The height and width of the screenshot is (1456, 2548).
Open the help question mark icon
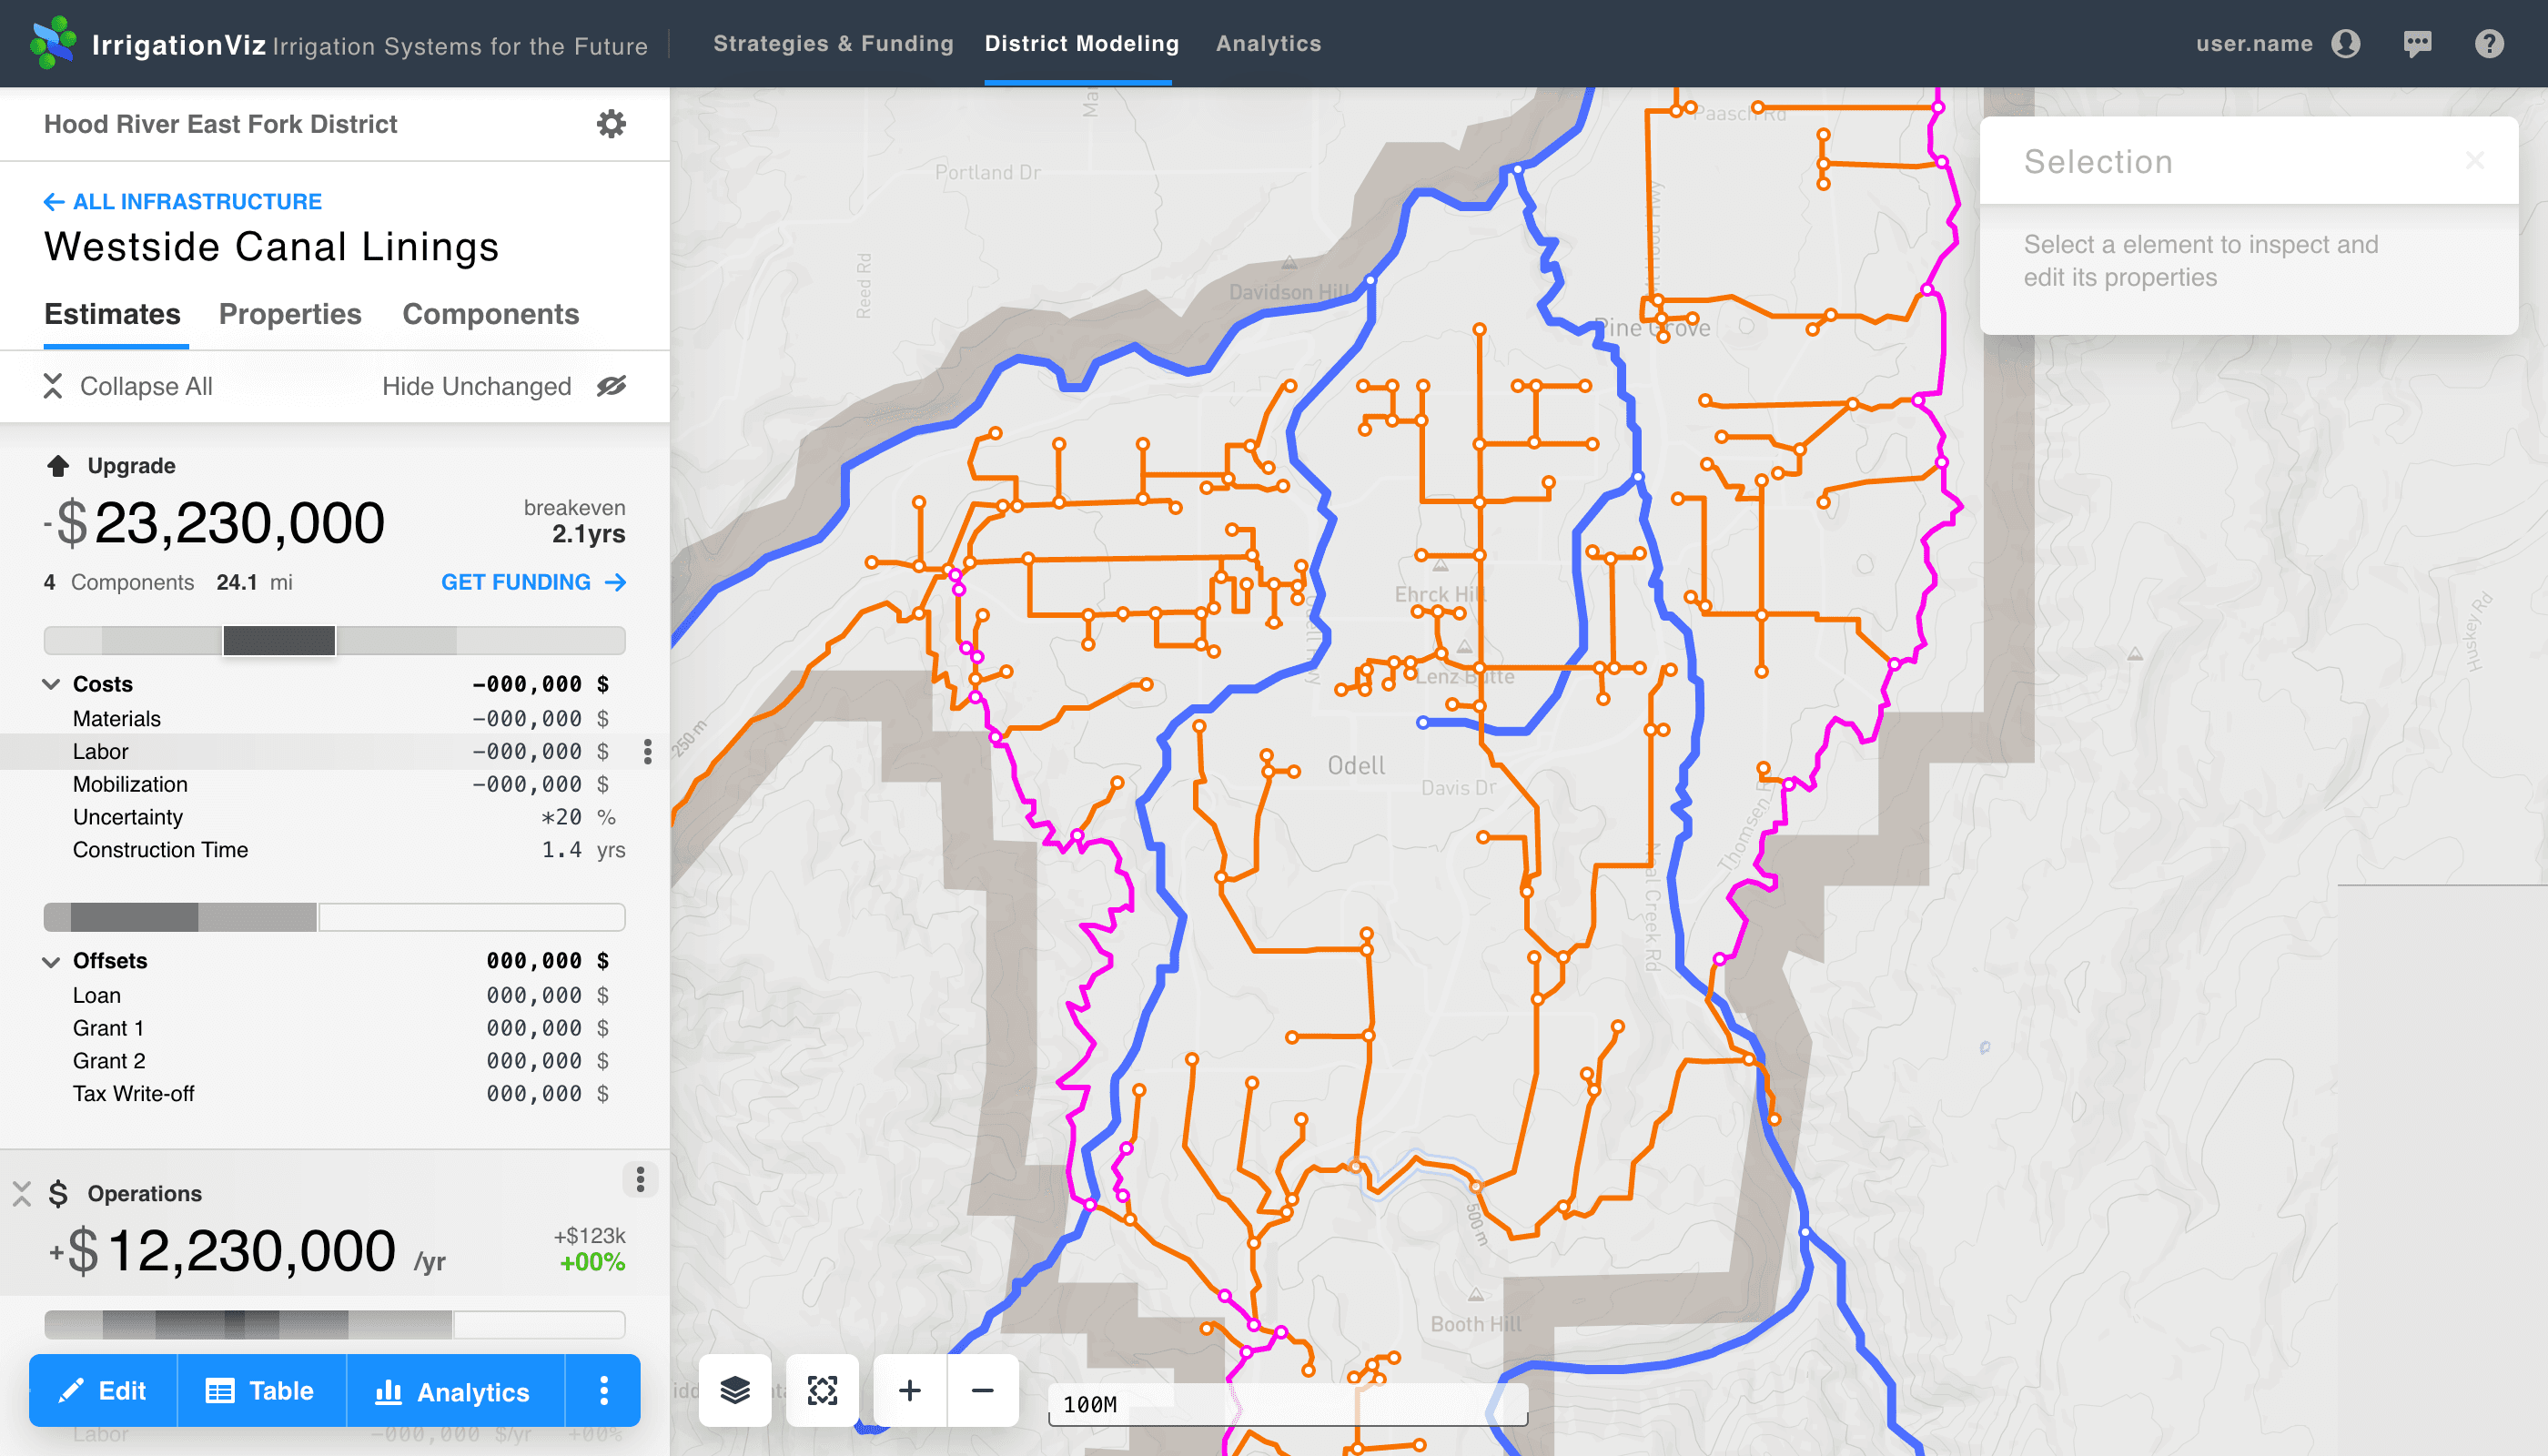click(x=2489, y=43)
